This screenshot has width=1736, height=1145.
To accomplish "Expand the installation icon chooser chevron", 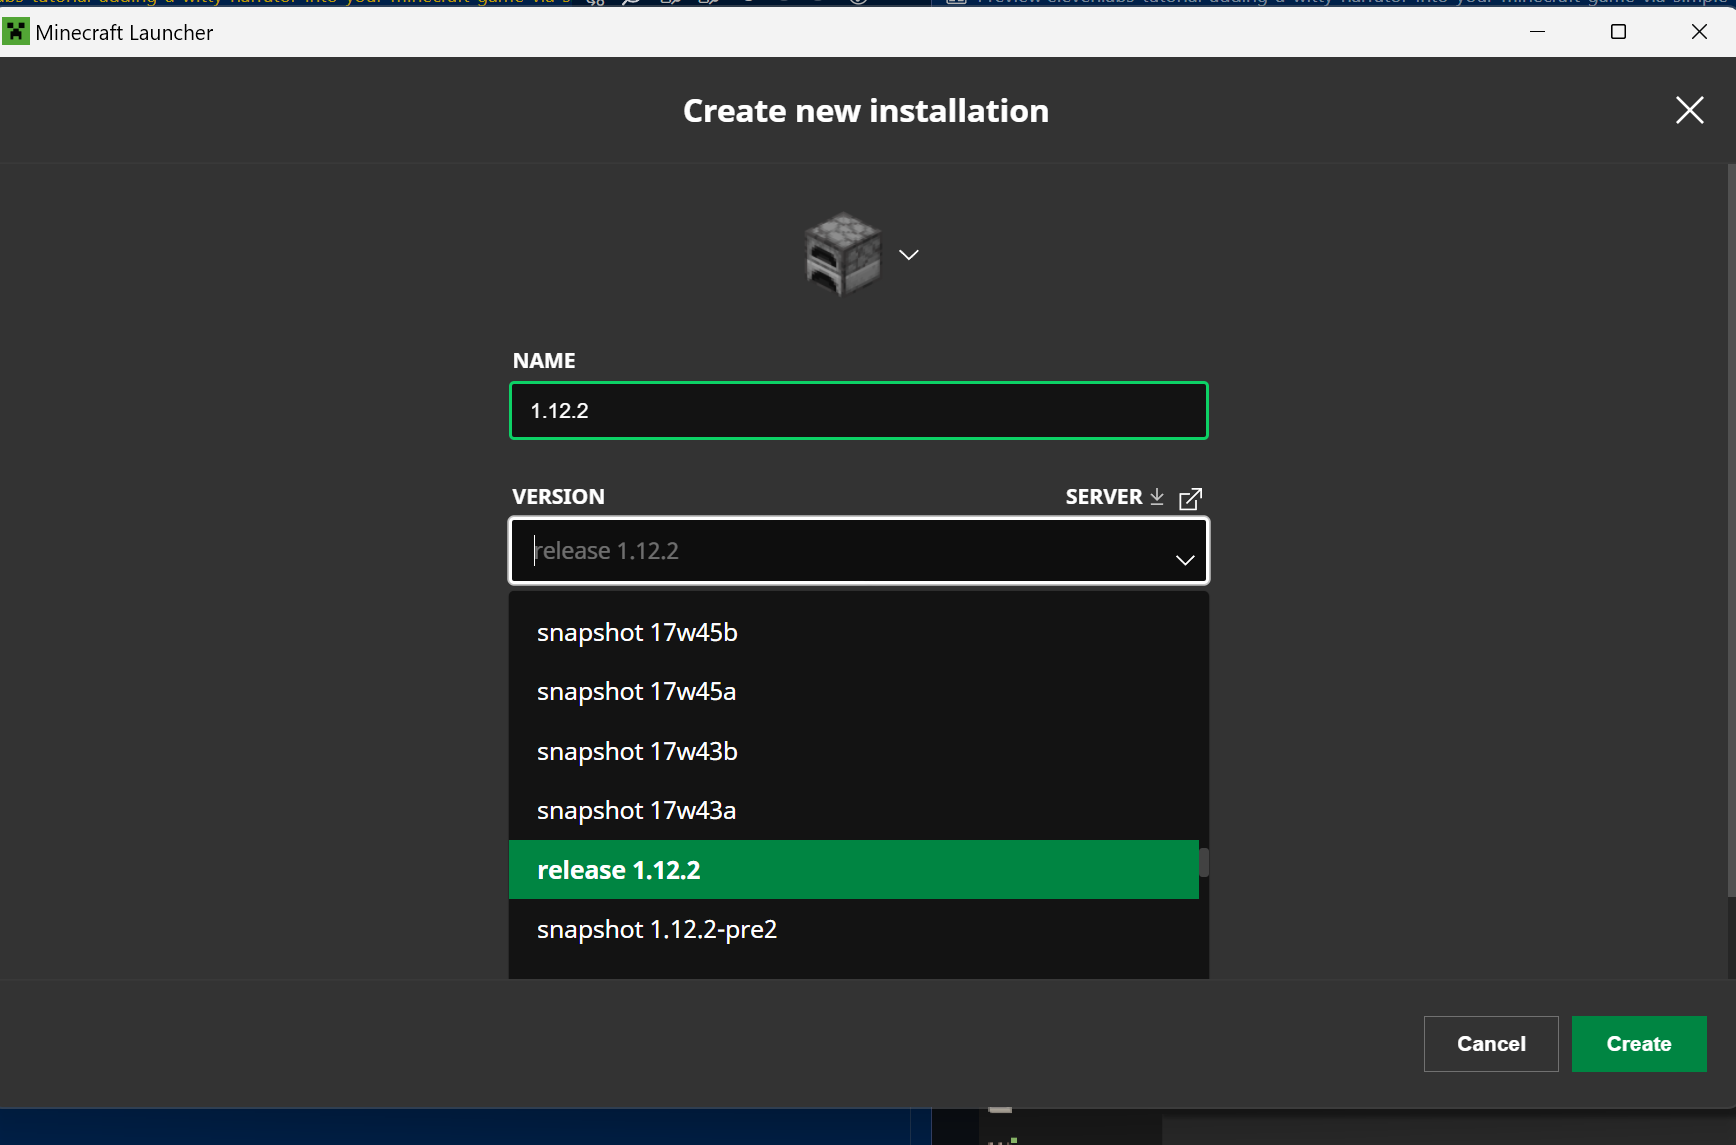I will (908, 255).
